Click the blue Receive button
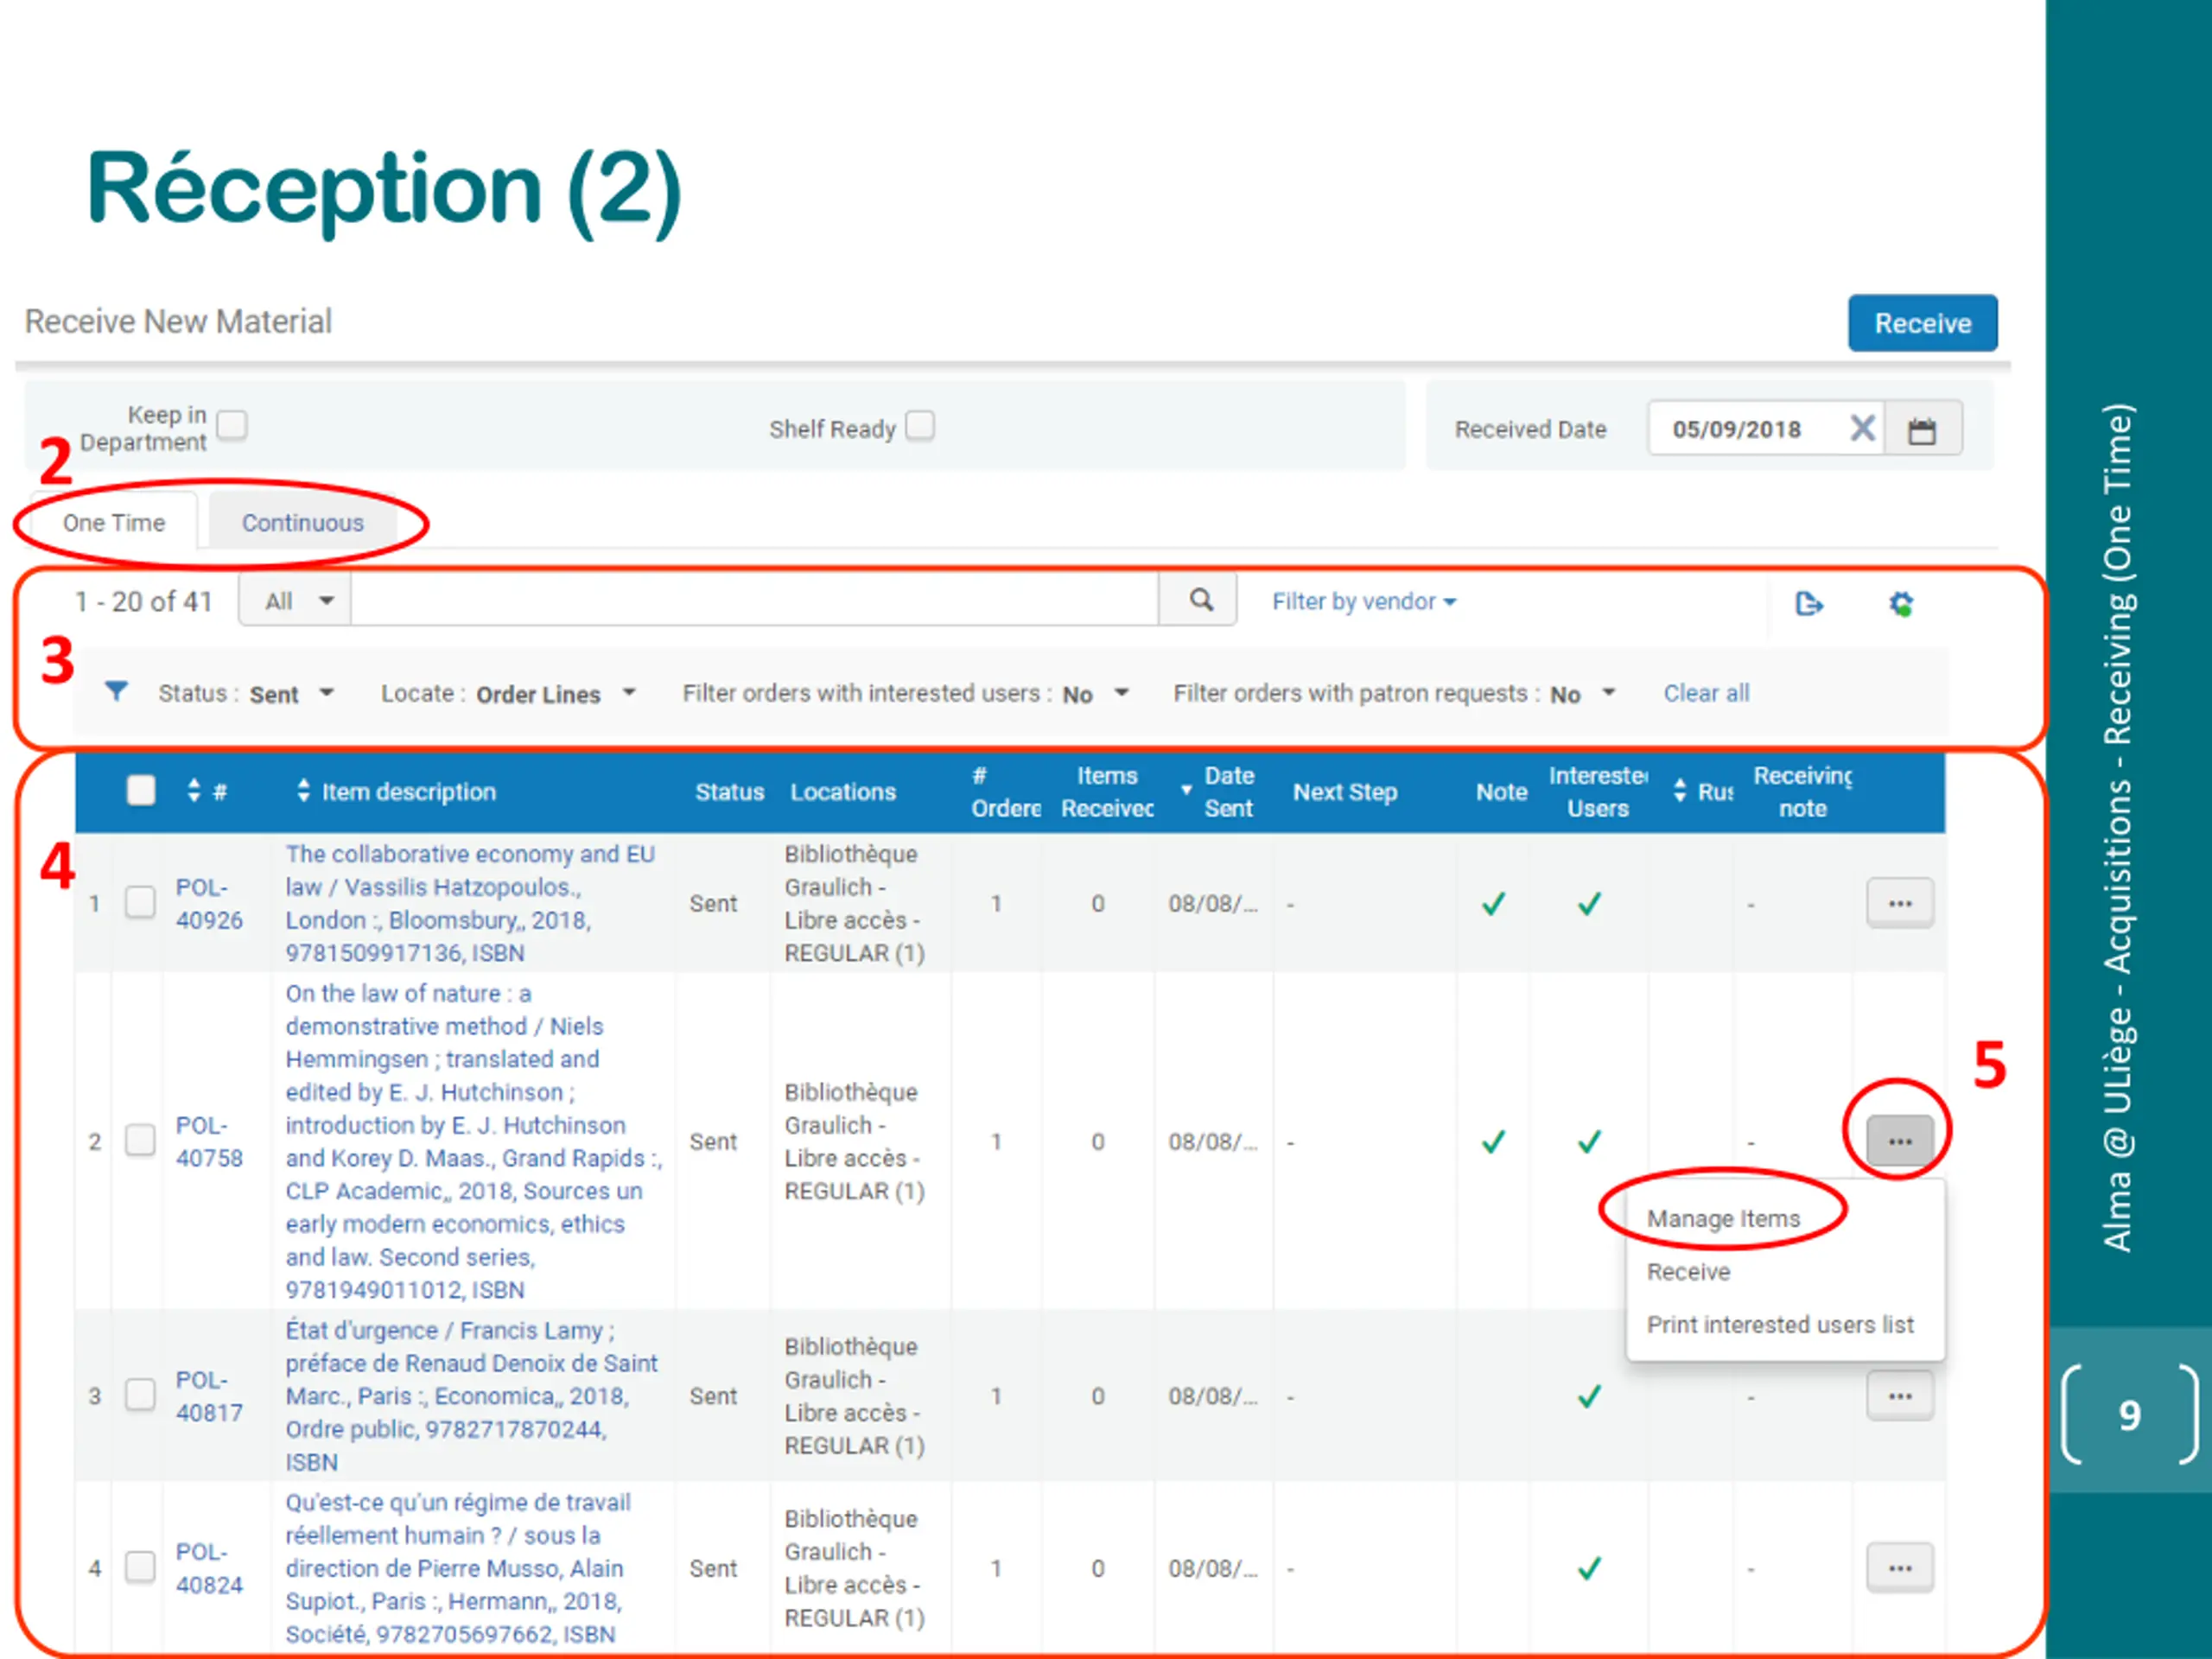The image size is (2212, 1659). point(1922,323)
